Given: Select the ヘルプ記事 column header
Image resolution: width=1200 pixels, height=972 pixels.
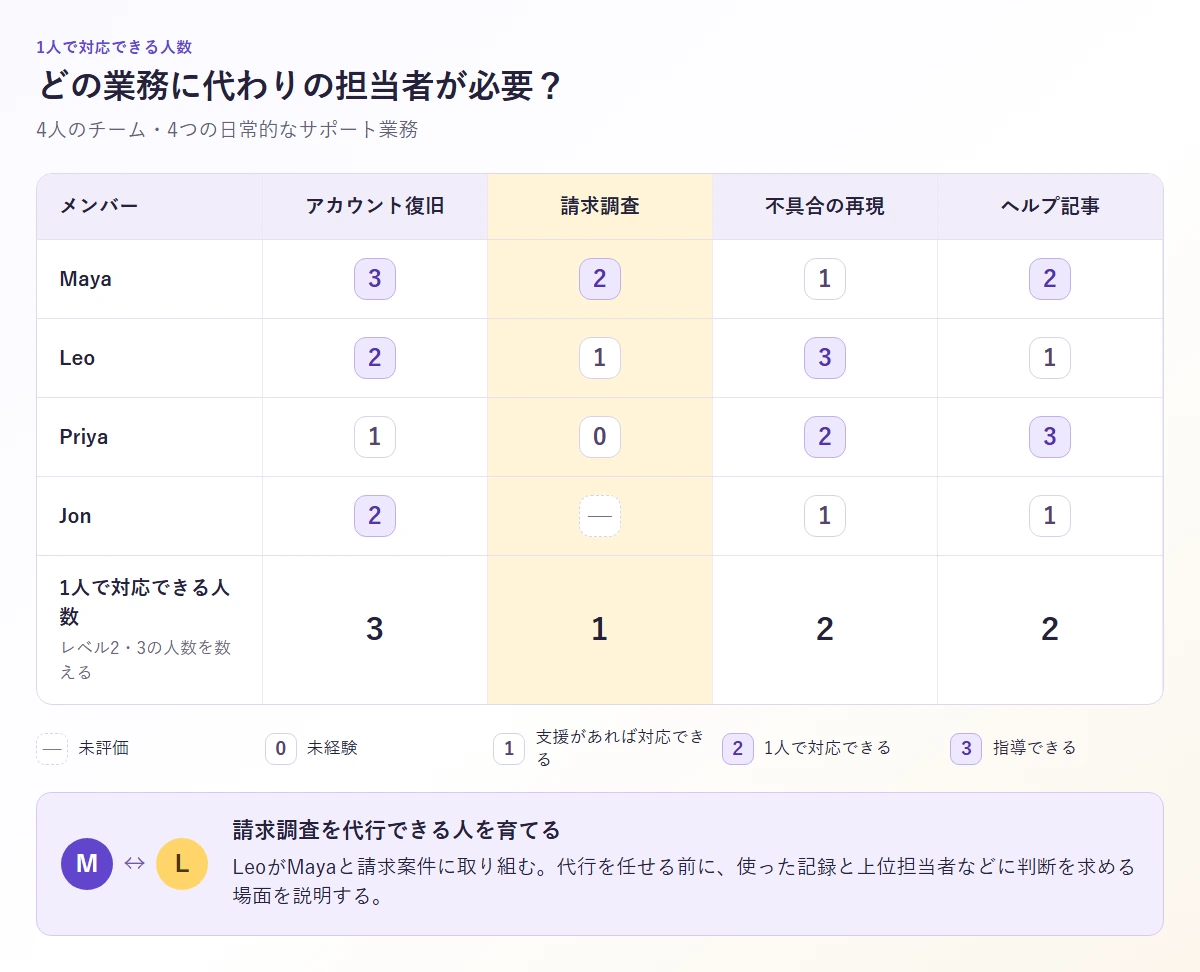Looking at the screenshot, I should coord(1050,207).
